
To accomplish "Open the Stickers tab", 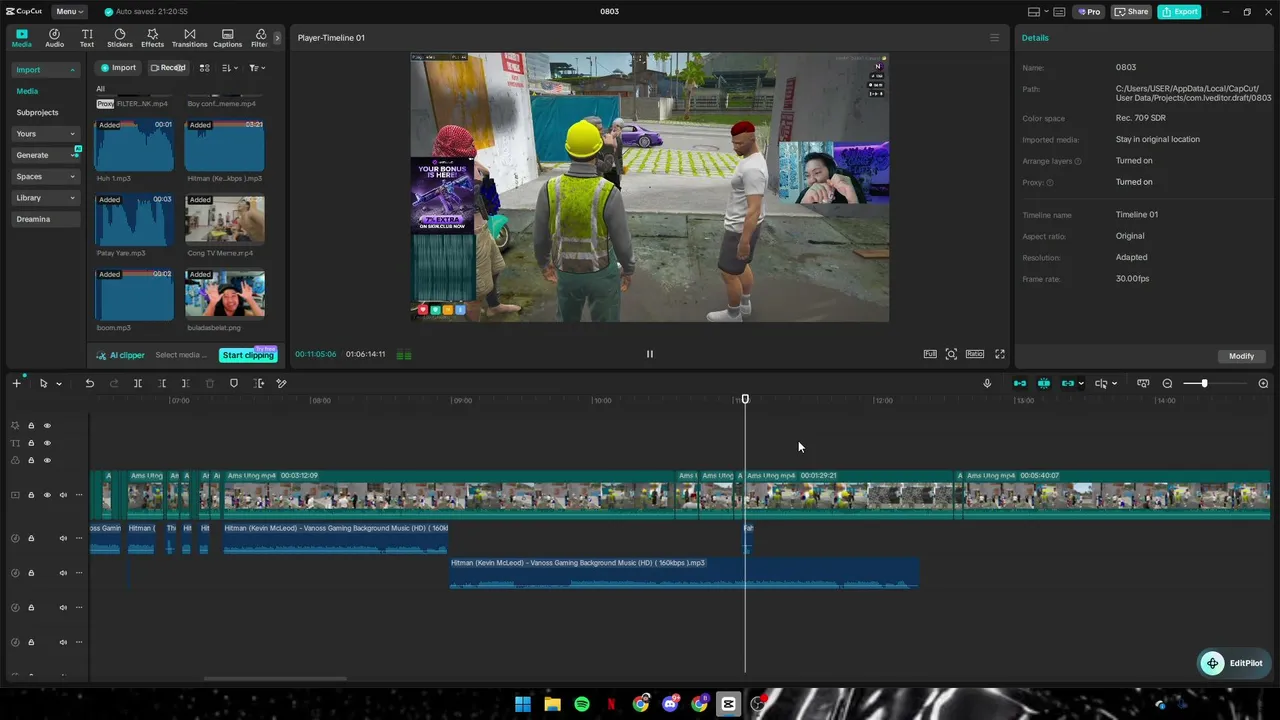I will (x=120, y=38).
